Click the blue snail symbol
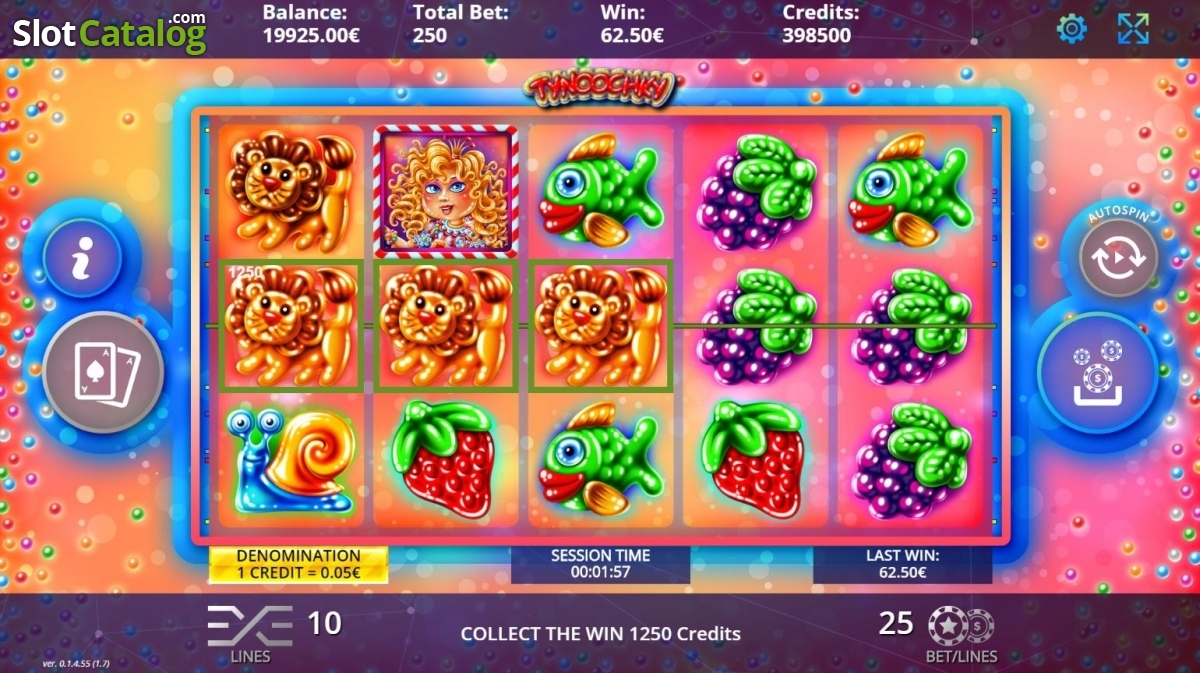Viewport: 1200px width, 673px height. (290, 460)
